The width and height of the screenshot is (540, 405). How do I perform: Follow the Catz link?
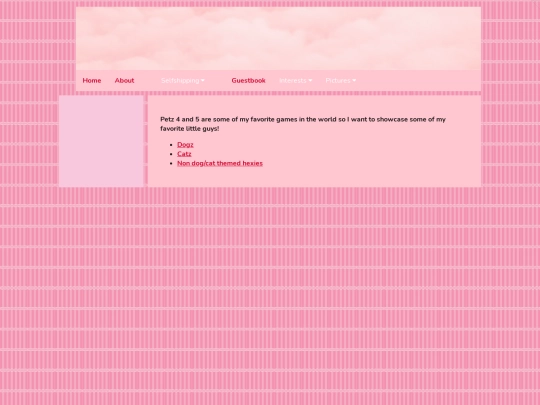tap(184, 154)
